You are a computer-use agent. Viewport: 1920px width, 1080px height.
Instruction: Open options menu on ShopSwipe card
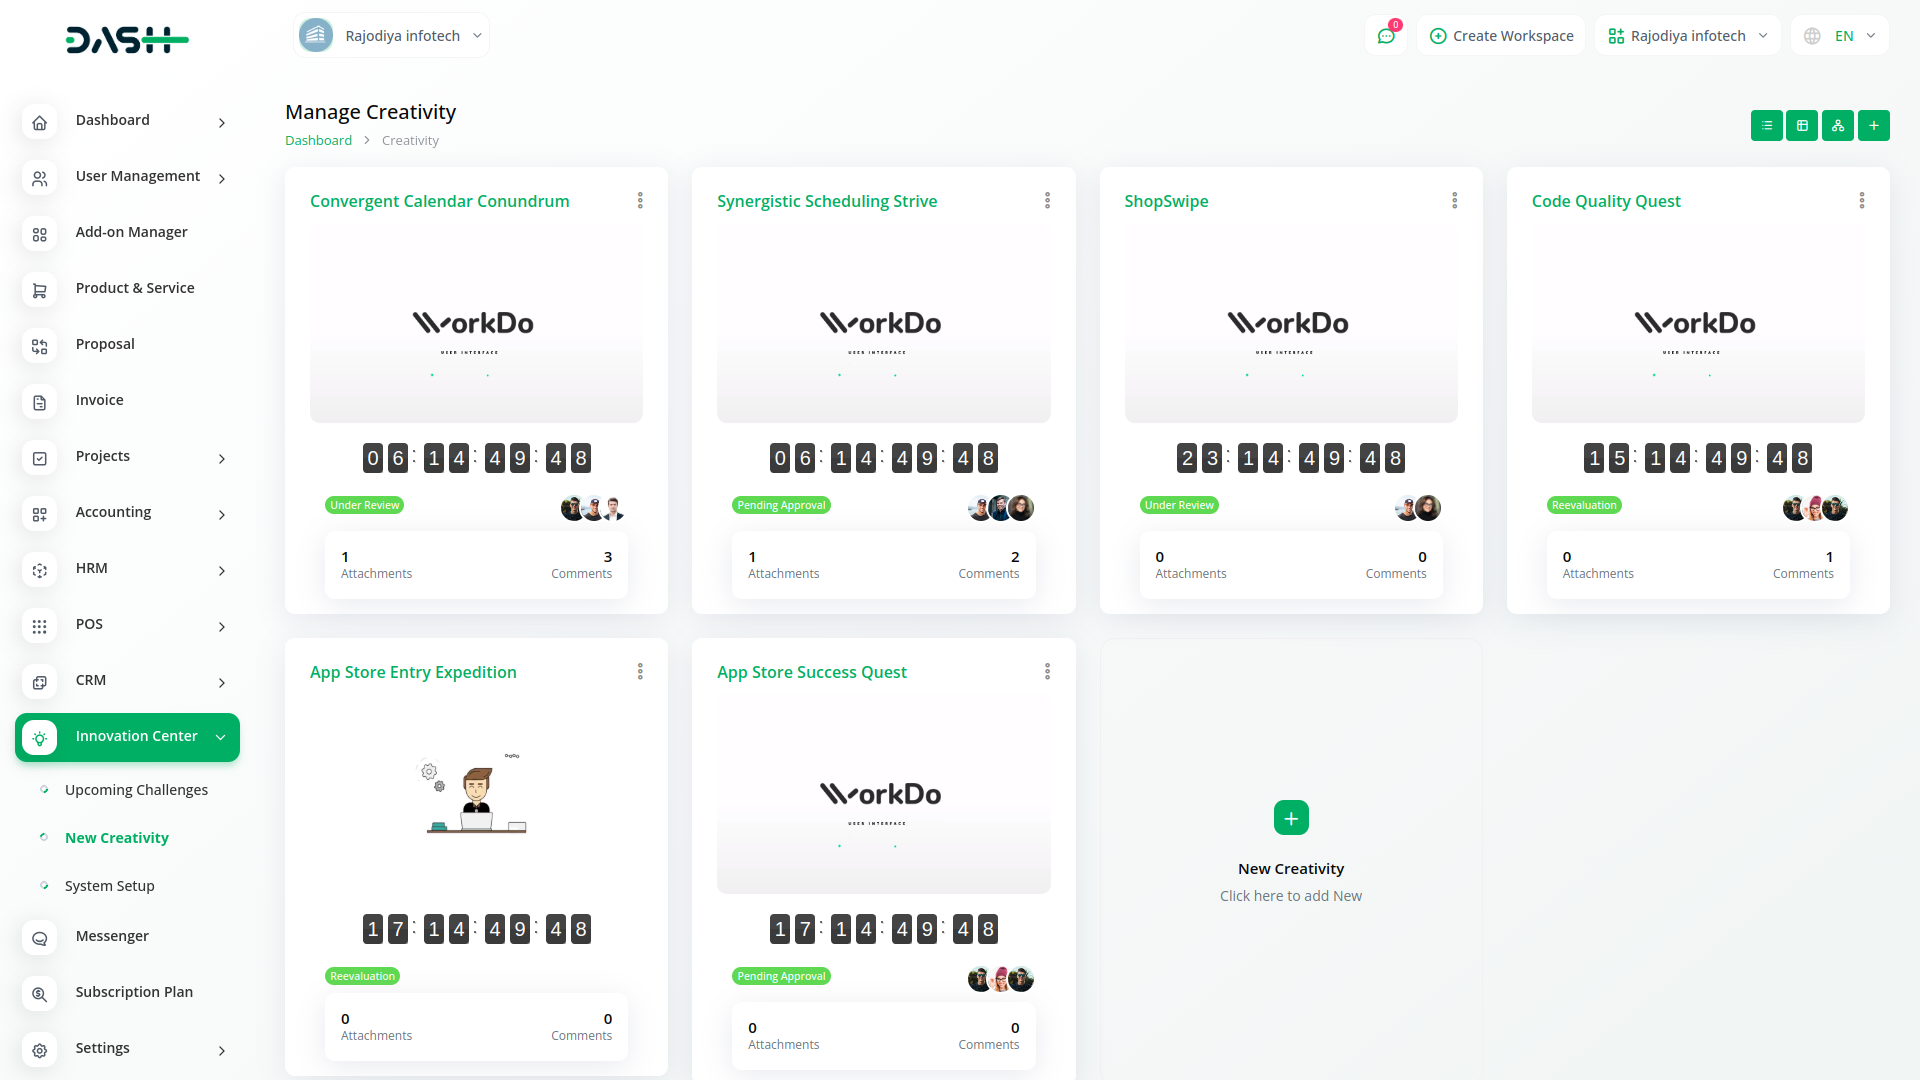(x=1454, y=201)
